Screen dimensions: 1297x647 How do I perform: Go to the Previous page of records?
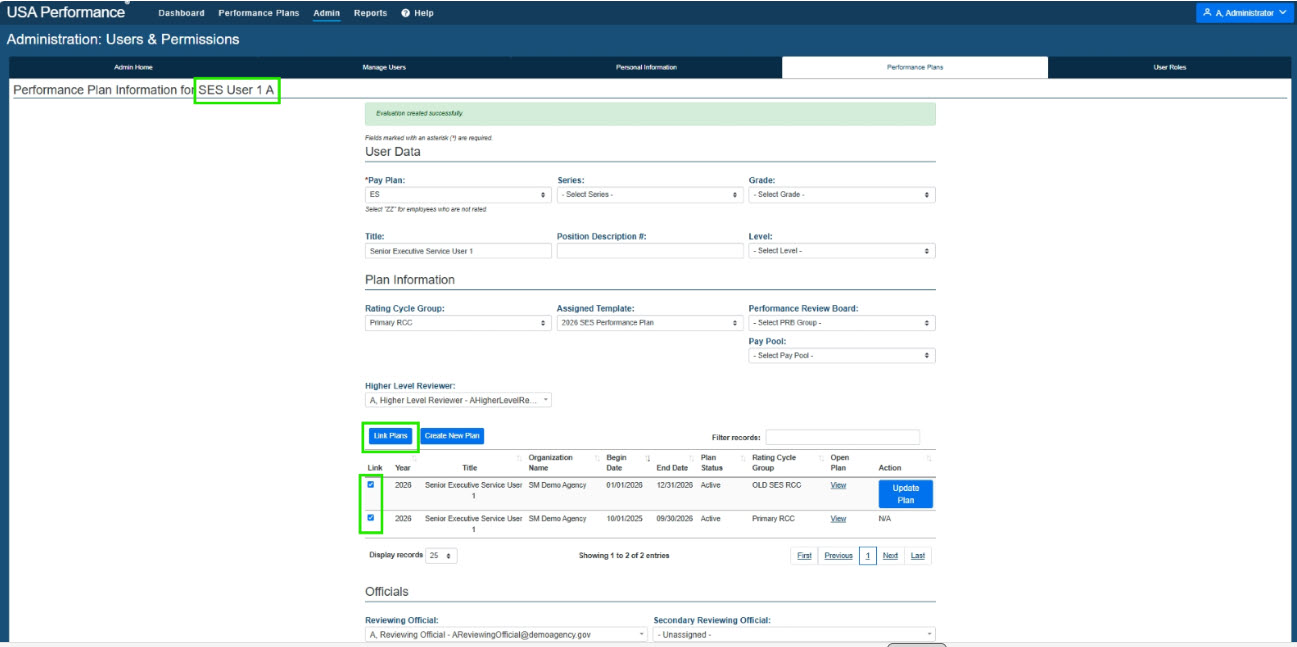(x=838, y=556)
